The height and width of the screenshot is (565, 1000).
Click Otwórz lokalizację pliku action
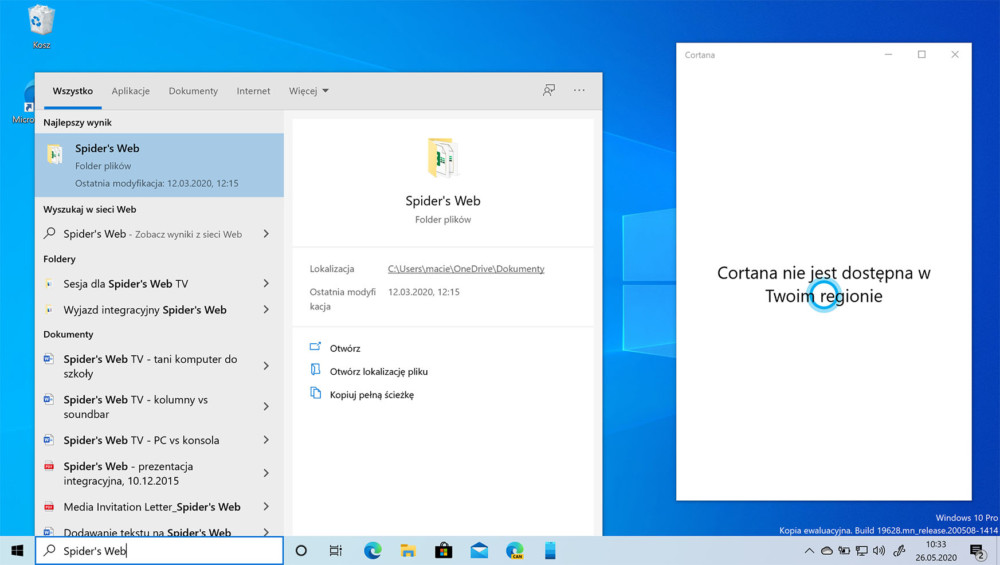(x=379, y=371)
